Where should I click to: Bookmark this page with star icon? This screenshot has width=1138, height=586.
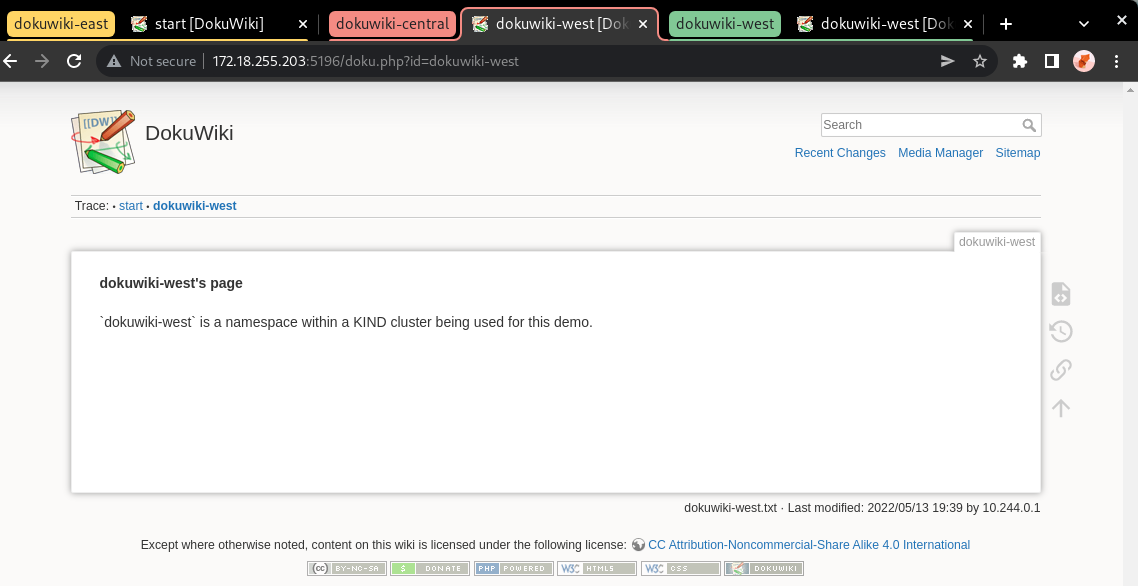(x=980, y=61)
